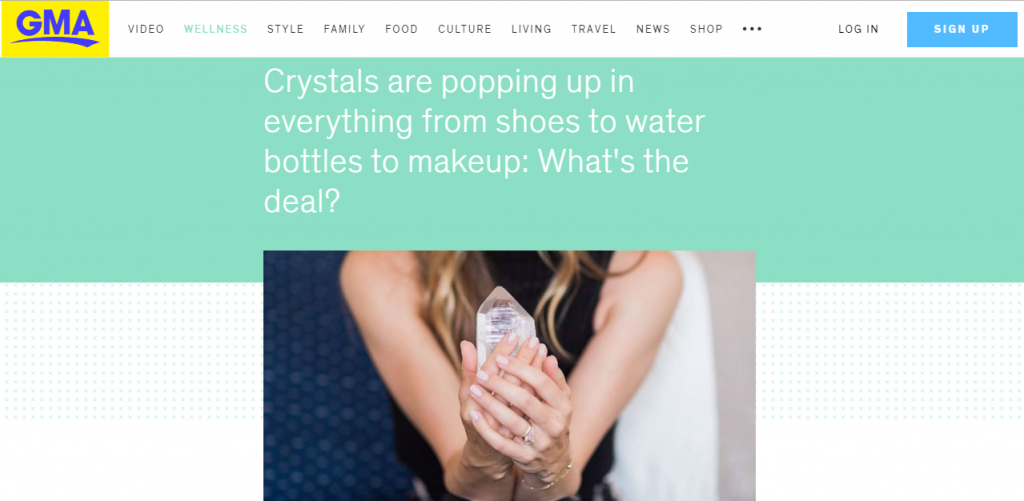Open the three-dot more menu
This screenshot has height=501, width=1024.
(x=752, y=29)
